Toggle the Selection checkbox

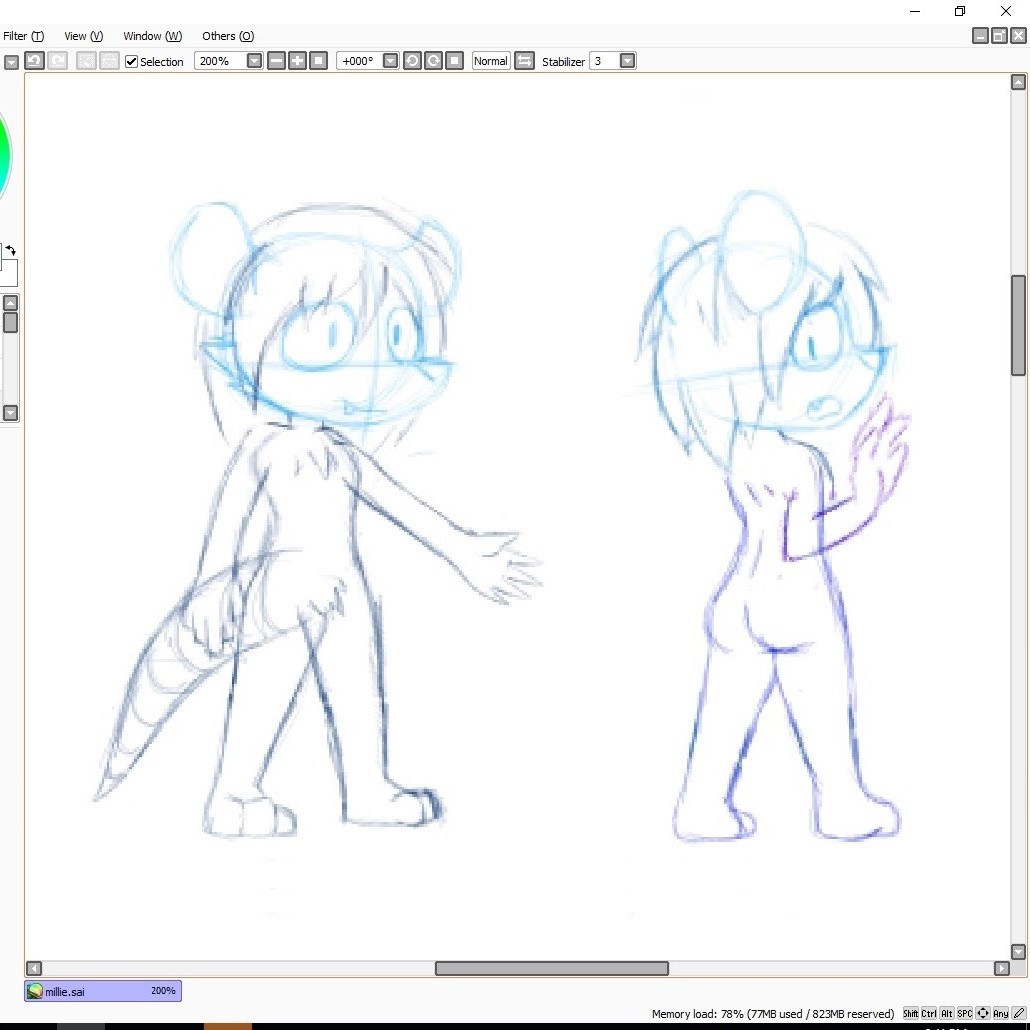click(x=131, y=62)
